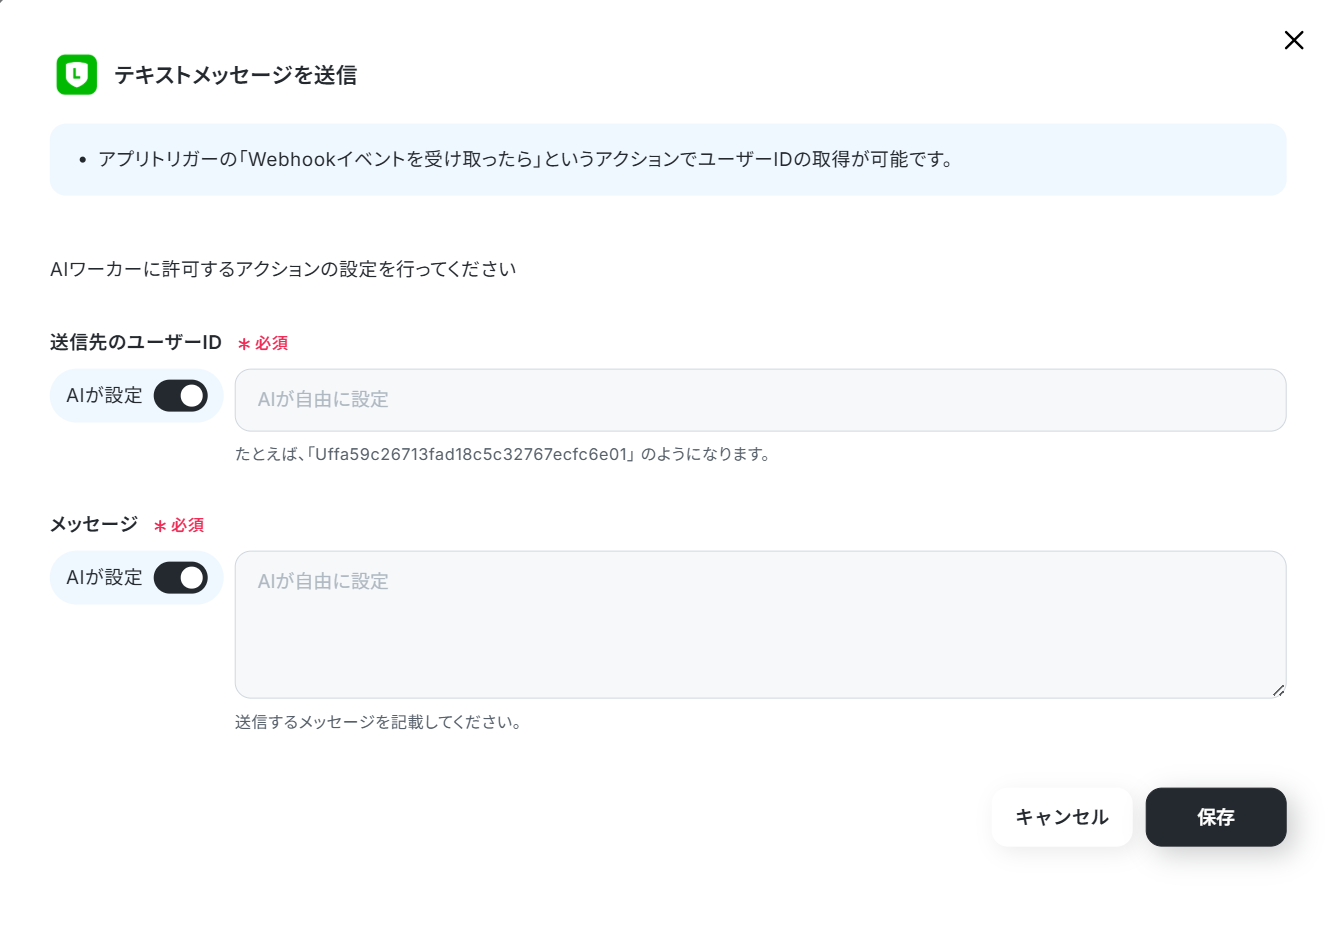Click the 送信するメッセージを記載してください hint
1329x940 pixels.
pyautogui.click(x=378, y=722)
